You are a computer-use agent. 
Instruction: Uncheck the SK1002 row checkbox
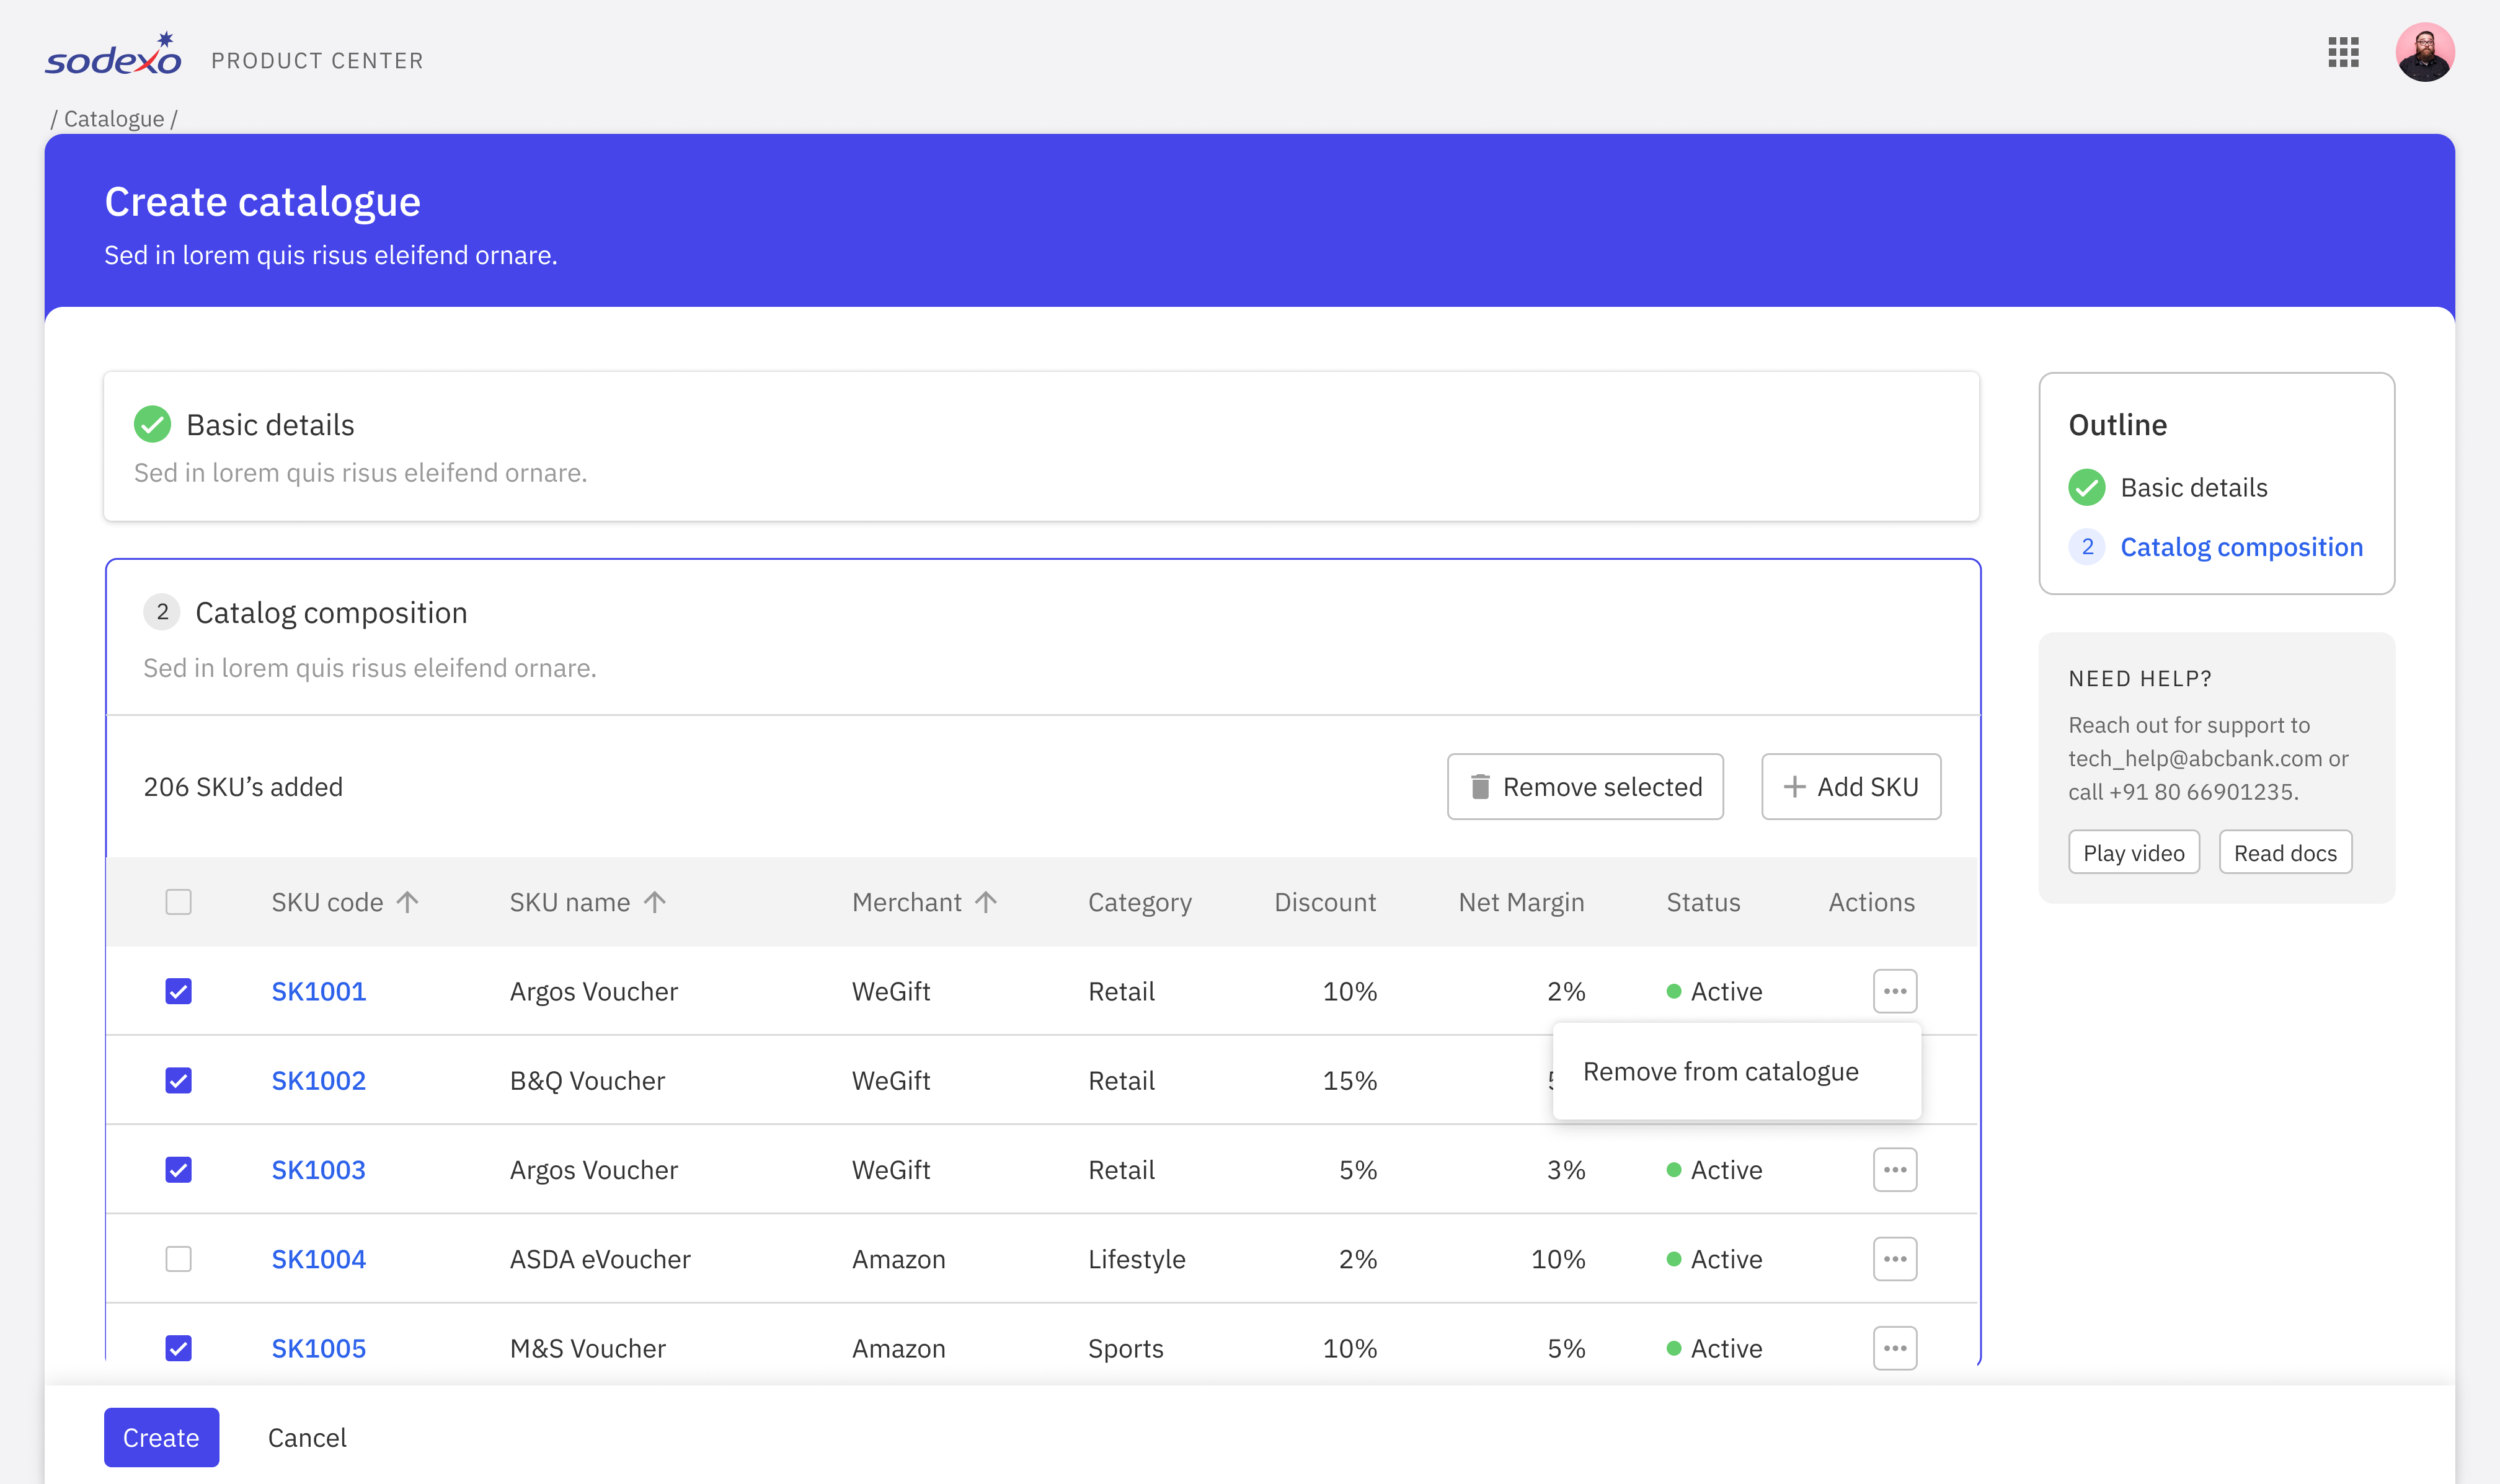tap(178, 1080)
